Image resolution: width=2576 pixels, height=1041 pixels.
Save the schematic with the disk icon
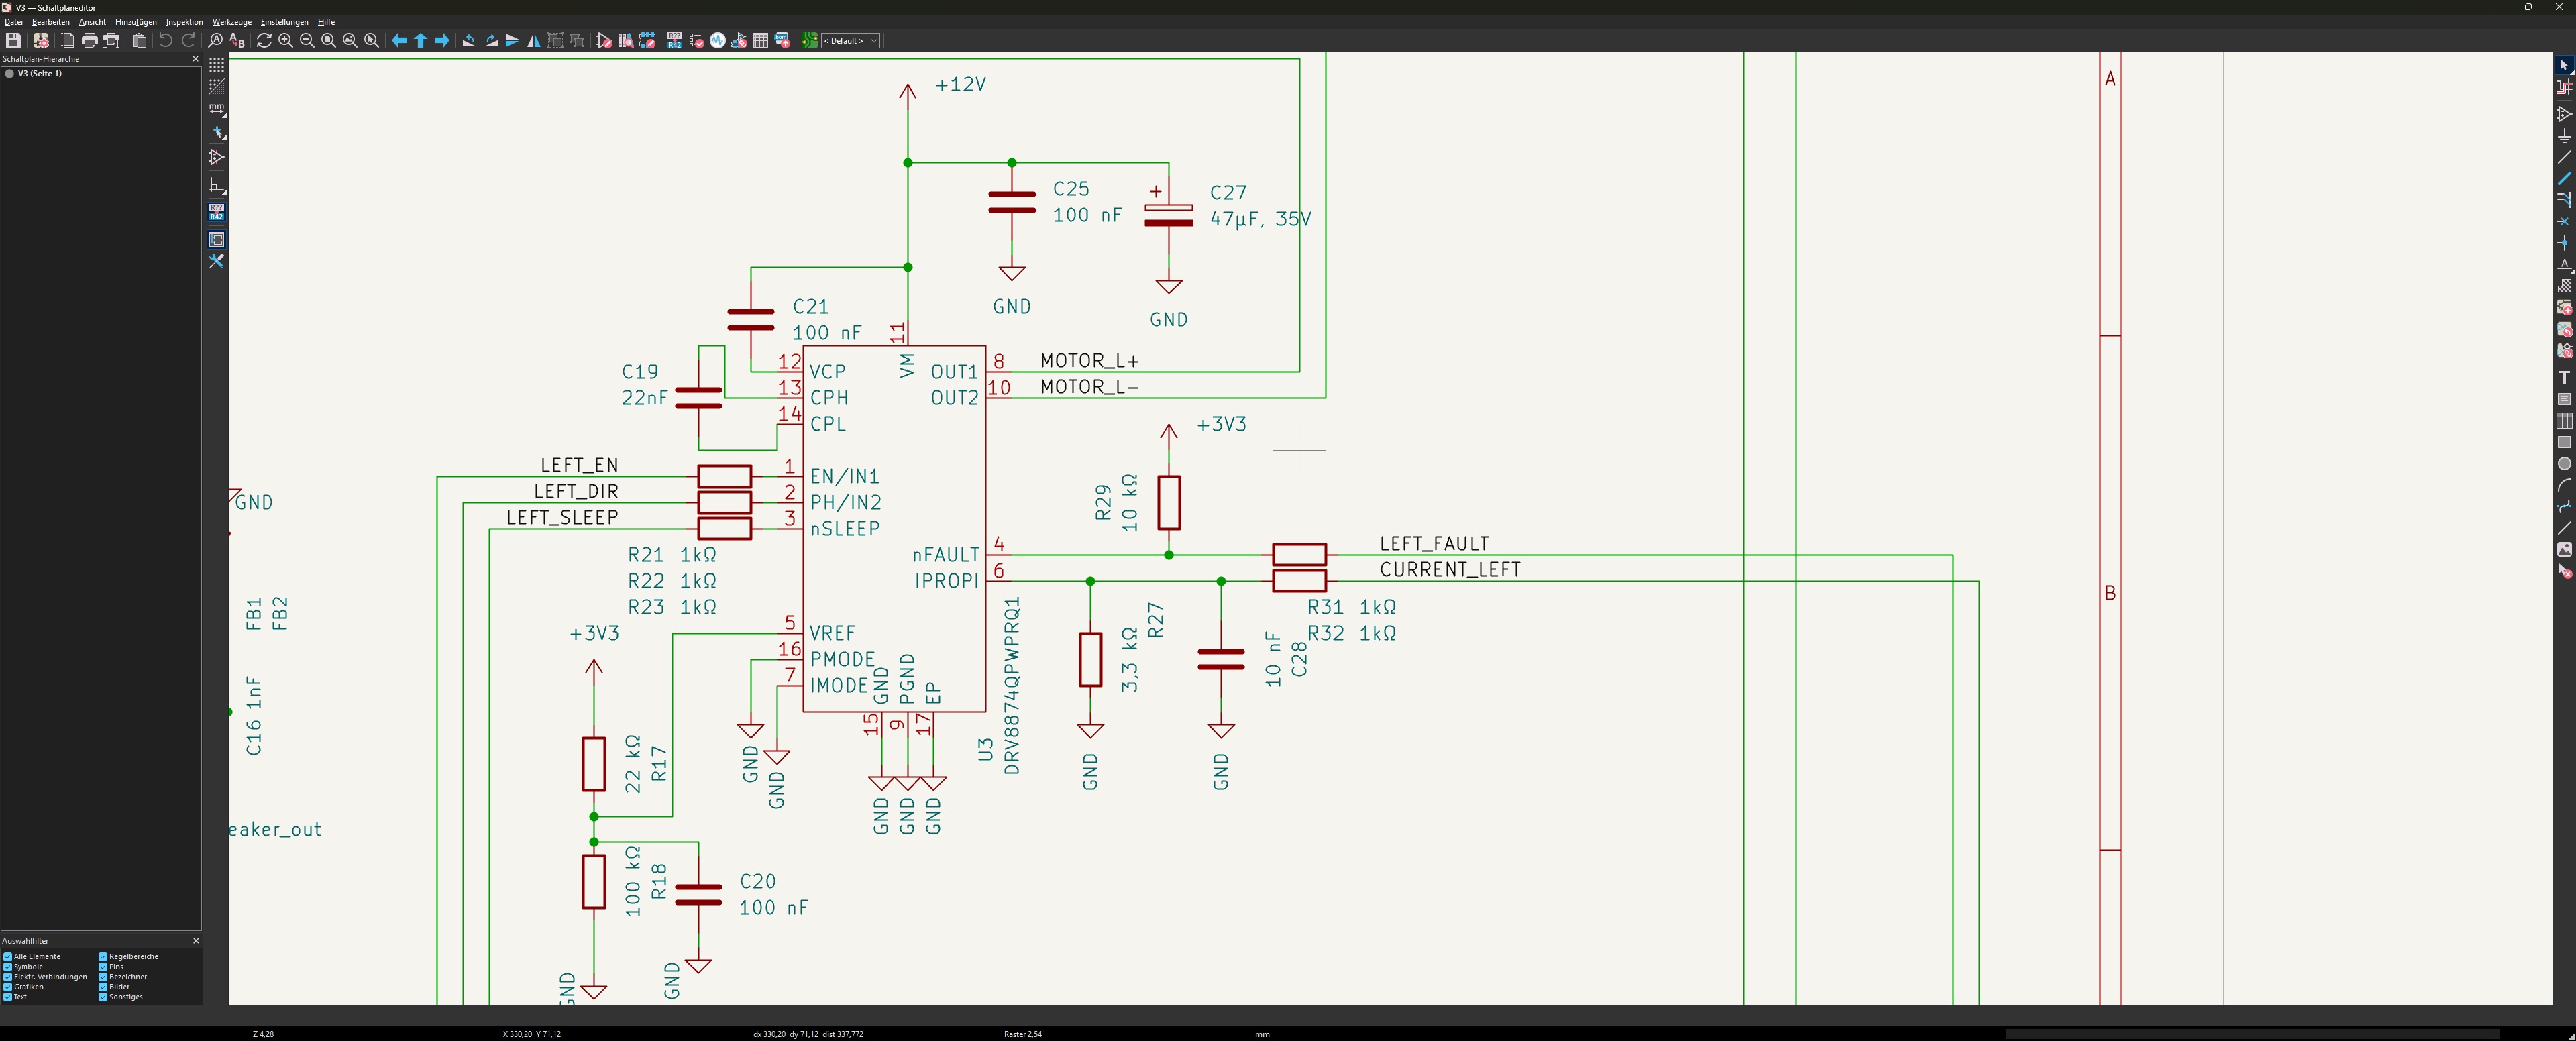coord(13,41)
